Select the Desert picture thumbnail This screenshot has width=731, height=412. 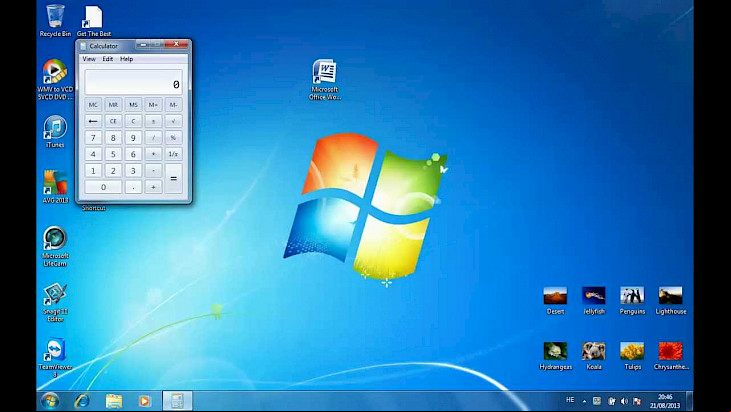tap(555, 301)
